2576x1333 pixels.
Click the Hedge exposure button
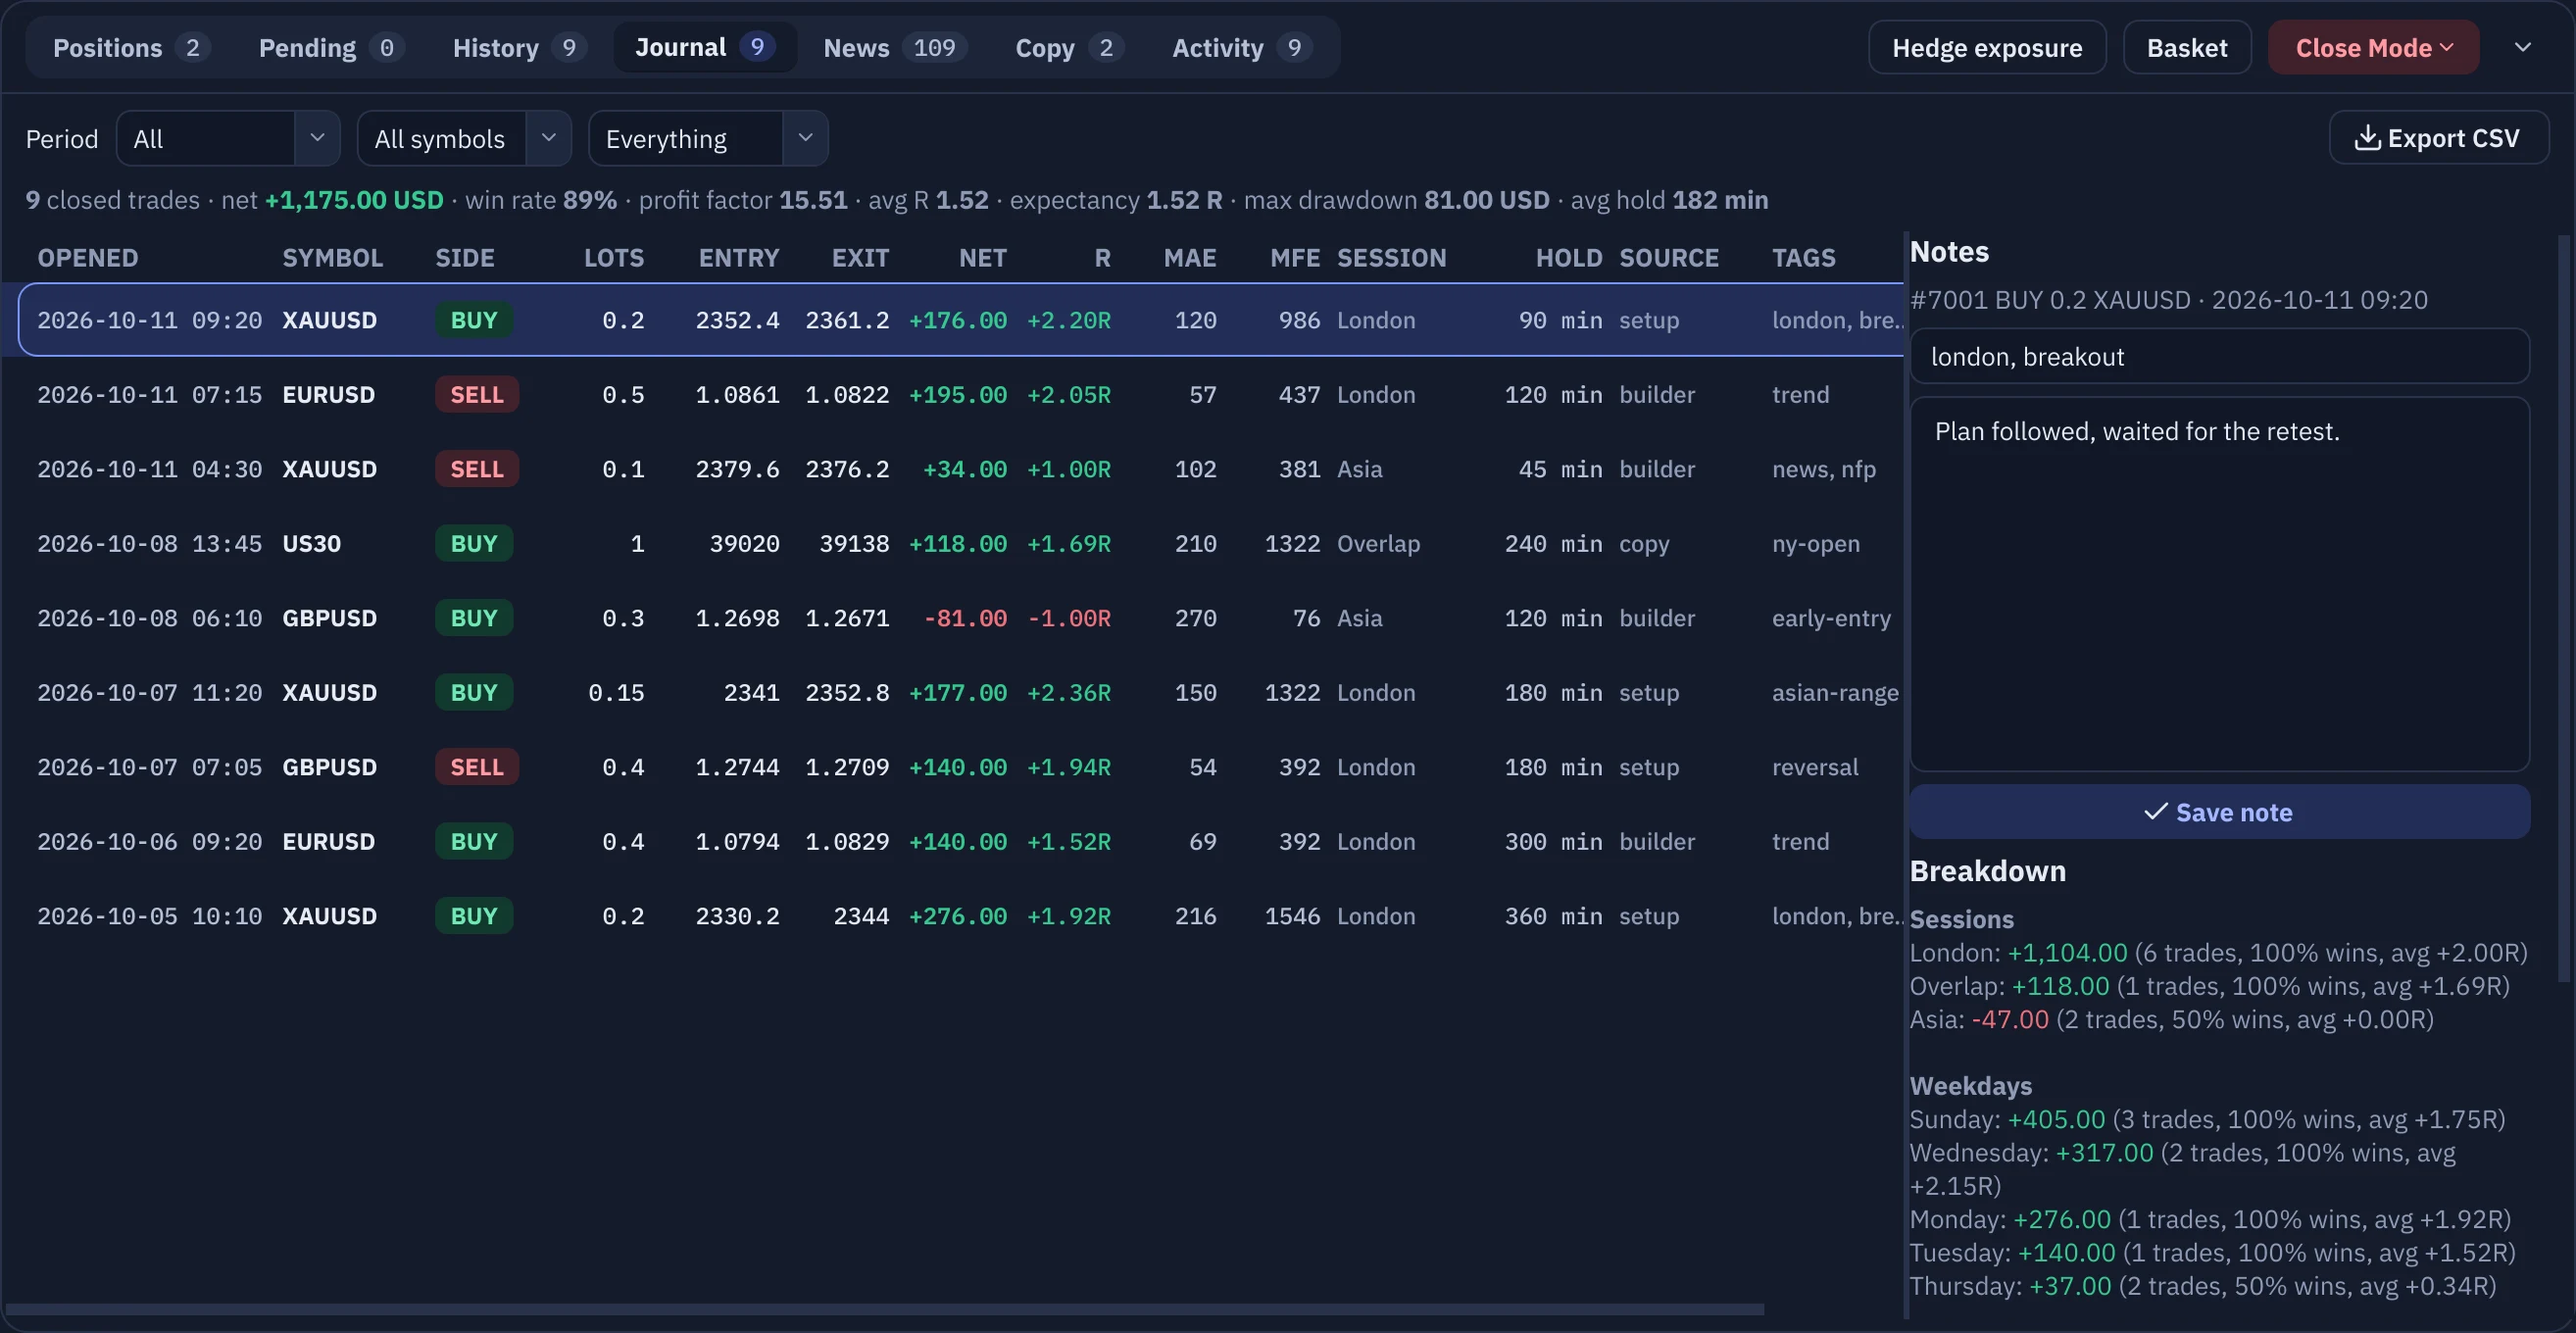1987,47
